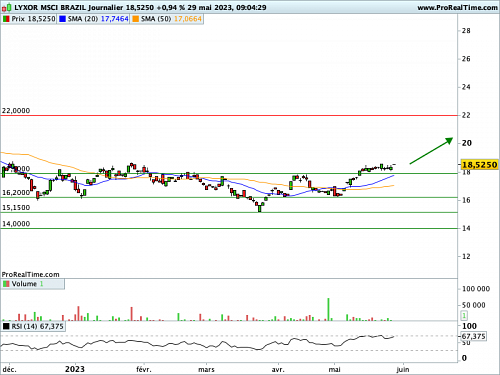Open the RSI (14) 67,375 panel label
Screen dimensions: 500x375
[x=37, y=326]
